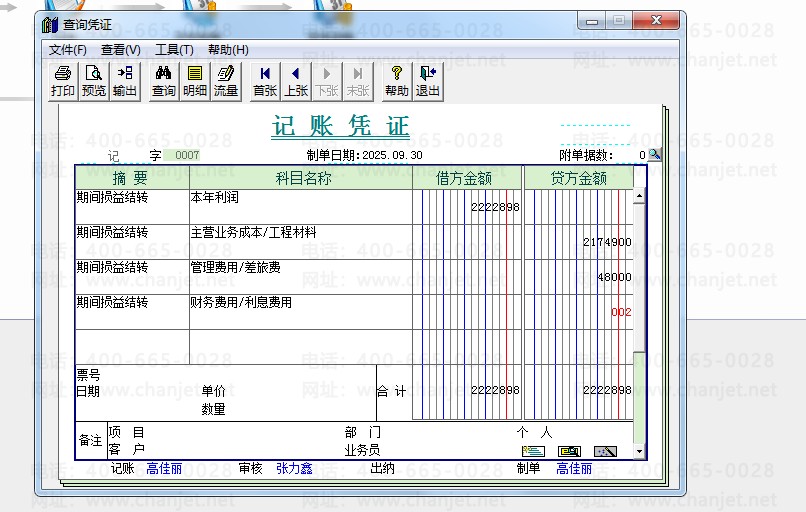Image resolution: width=806 pixels, height=512 pixels.
Task: Click the bookkeeper name 高佳丽 after 记账
Action: pos(164,468)
